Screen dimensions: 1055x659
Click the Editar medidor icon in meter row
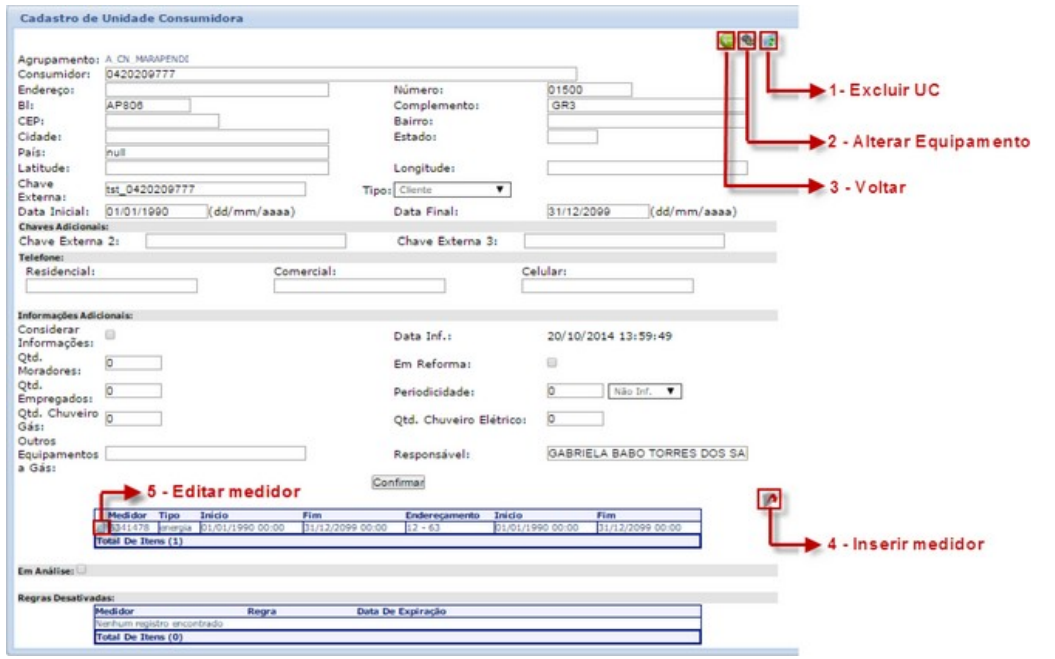click(x=100, y=527)
